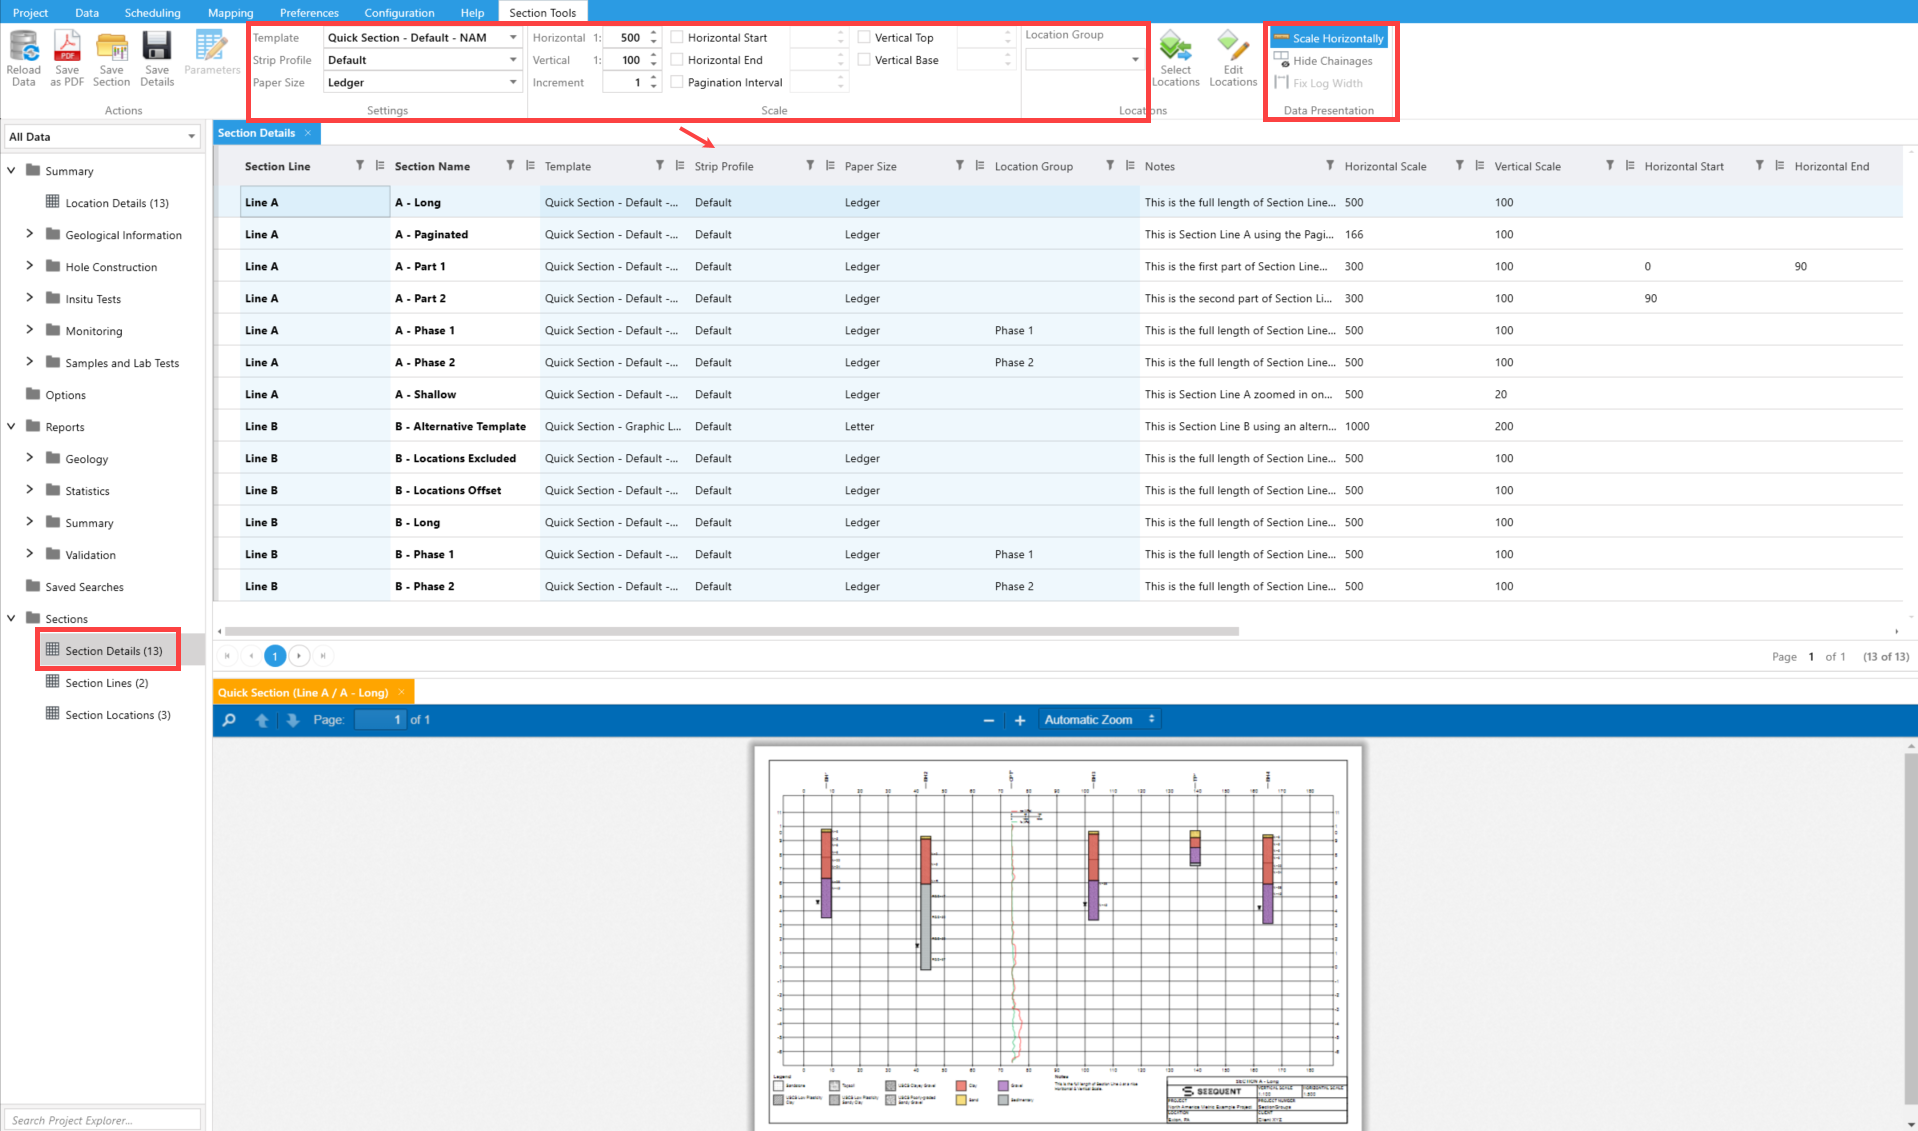
Task: Filter the Section Line column
Action: pos(360,166)
